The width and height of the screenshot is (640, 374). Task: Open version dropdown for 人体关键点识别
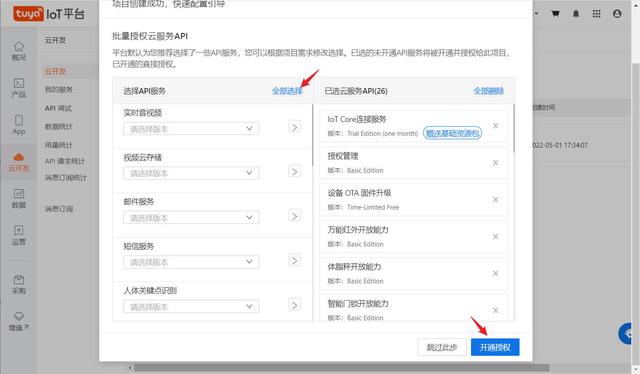pos(191,307)
